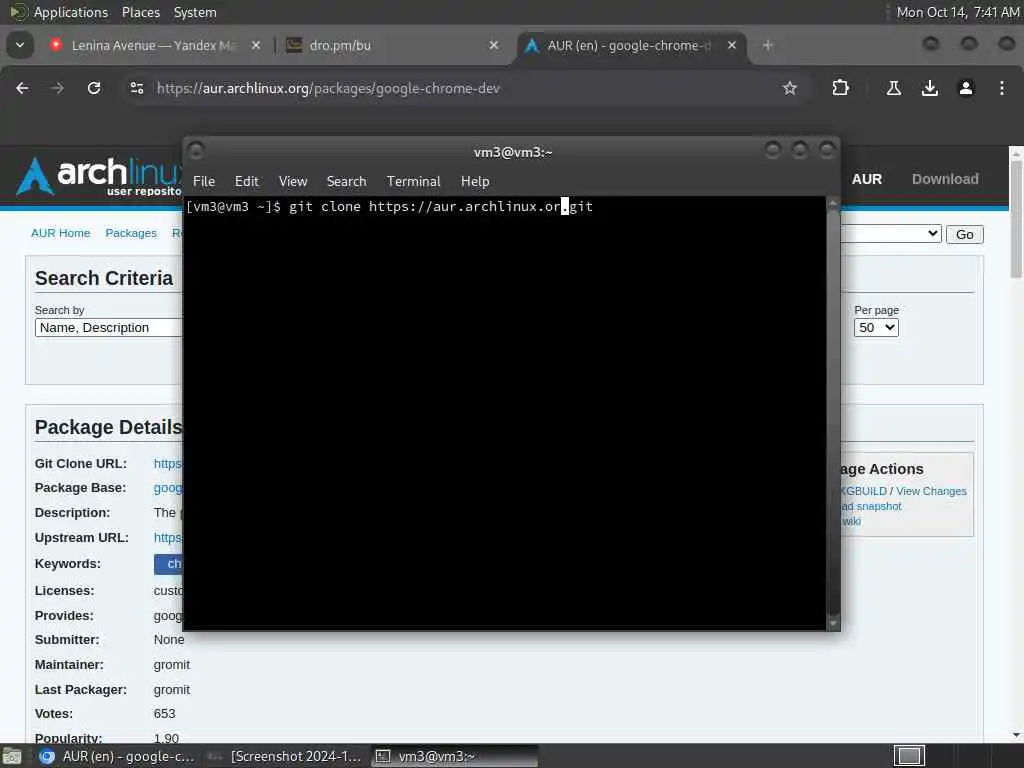The width and height of the screenshot is (1024, 768).
Task: Open terminal Edit menu
Action: coord(246,182)
